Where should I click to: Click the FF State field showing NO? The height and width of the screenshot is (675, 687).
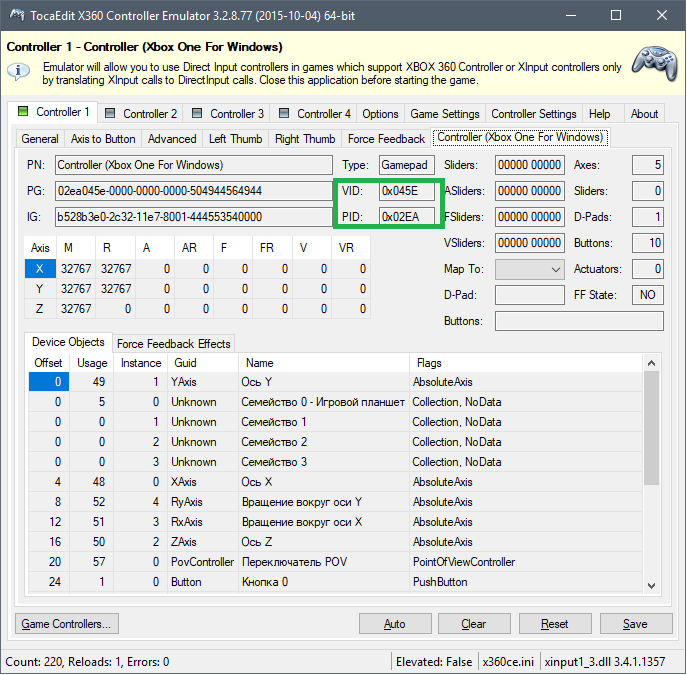tap(648, 295)
